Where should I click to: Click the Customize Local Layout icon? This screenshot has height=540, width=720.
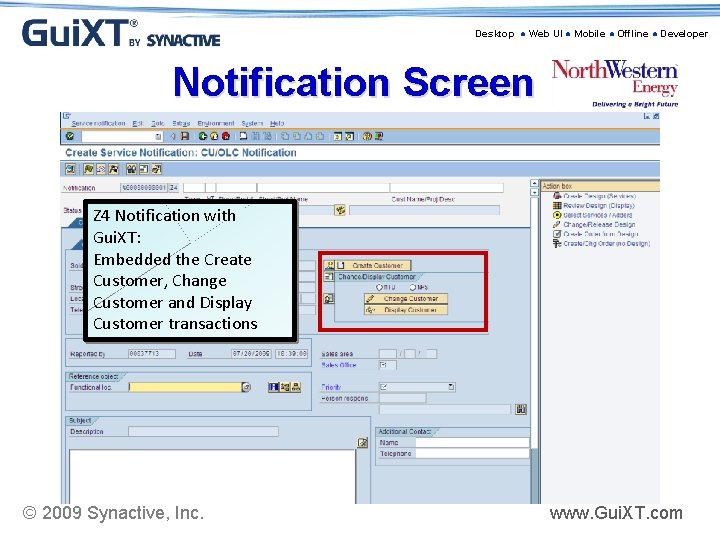point(378,136)
